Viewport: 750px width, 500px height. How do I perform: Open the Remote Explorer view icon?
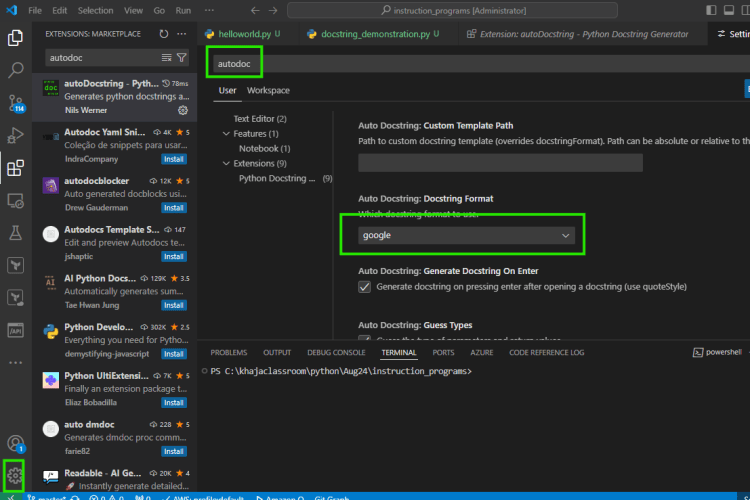point(15,200)
